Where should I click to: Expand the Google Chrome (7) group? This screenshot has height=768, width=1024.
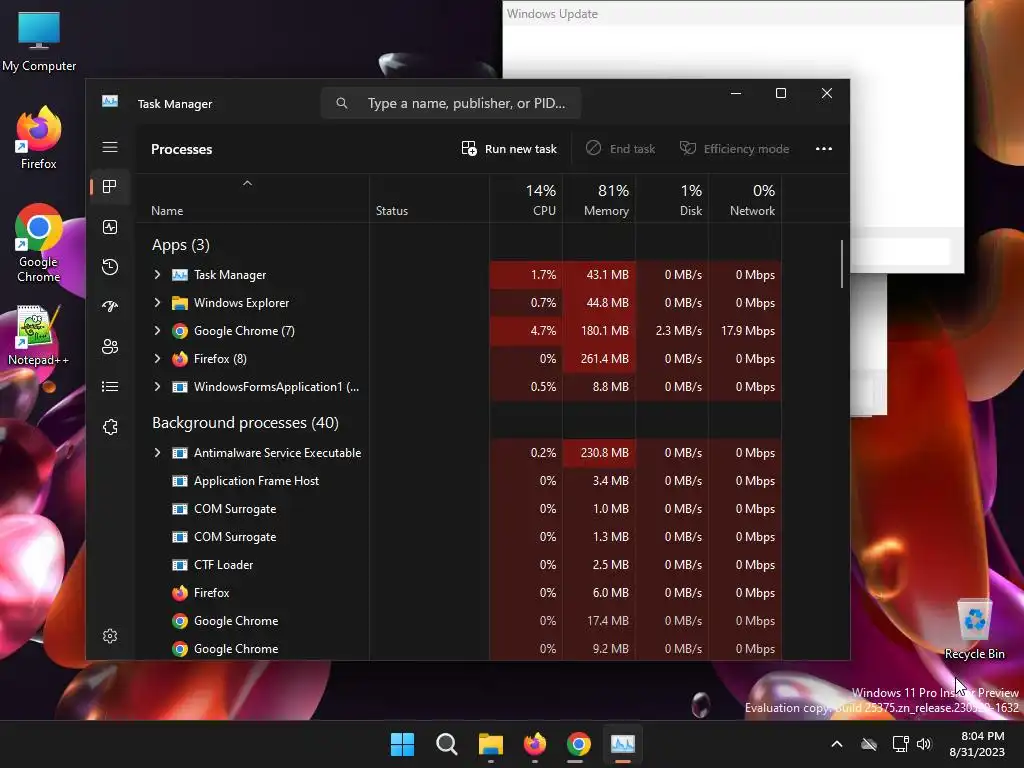(x=157, y=330)
